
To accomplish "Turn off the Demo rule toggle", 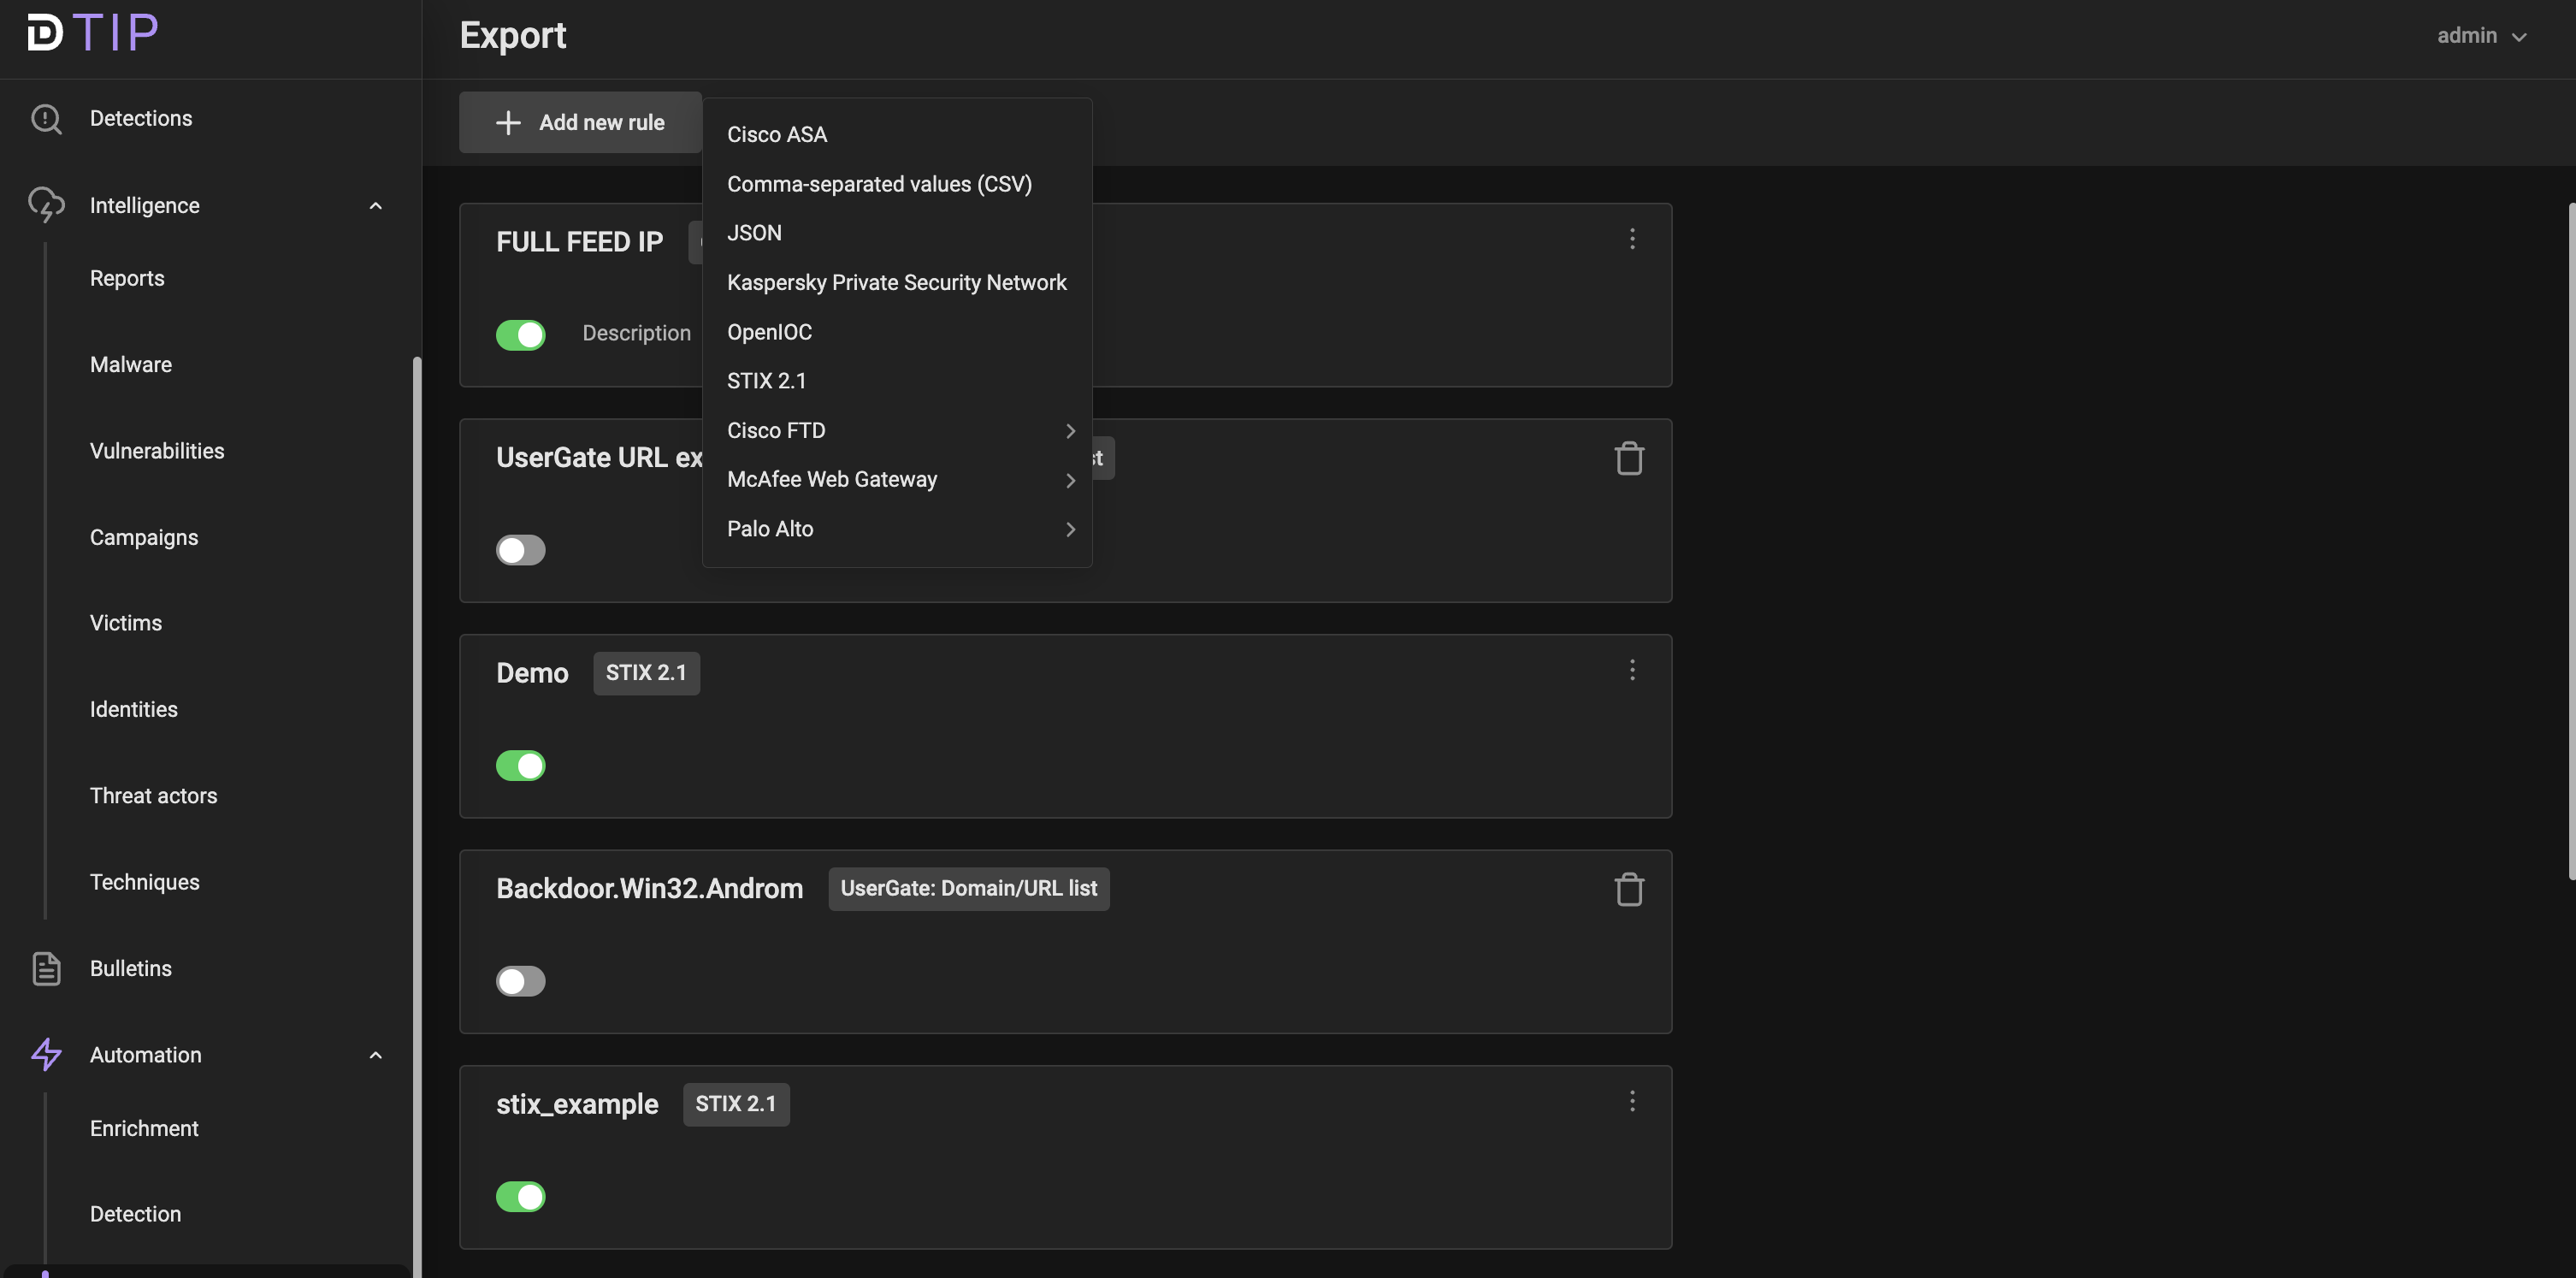I will [x=520, y=766].
